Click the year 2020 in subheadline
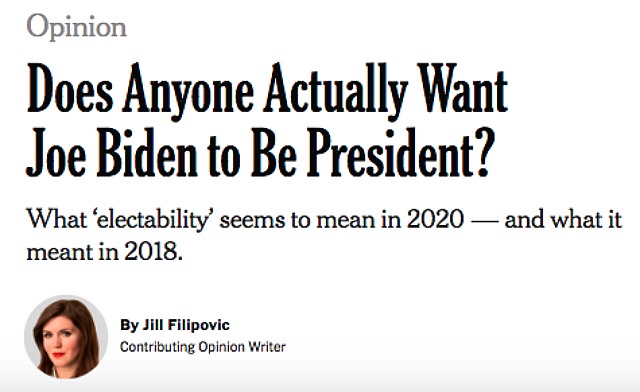Viewport: 640px width, 392px height. click(x=436, y=219)
